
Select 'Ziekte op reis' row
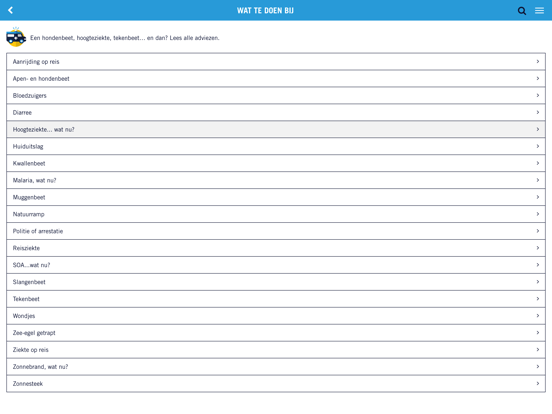pyautogui.click(x=276, y=350)
